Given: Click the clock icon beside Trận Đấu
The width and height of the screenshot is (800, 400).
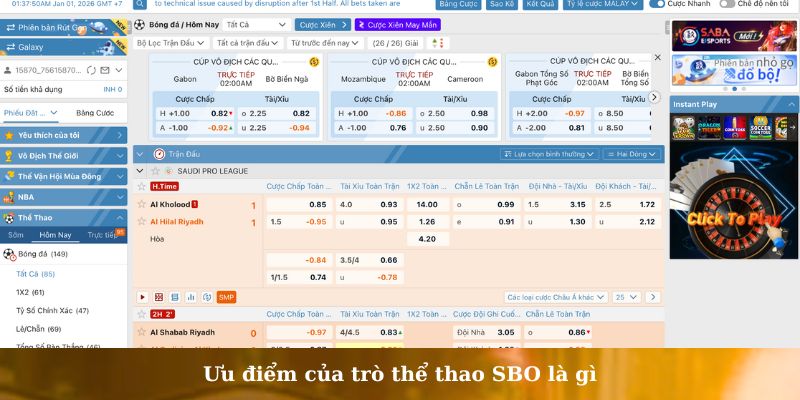Looking at the screenshot, I should pyautogui.click(x=159, y=154).
